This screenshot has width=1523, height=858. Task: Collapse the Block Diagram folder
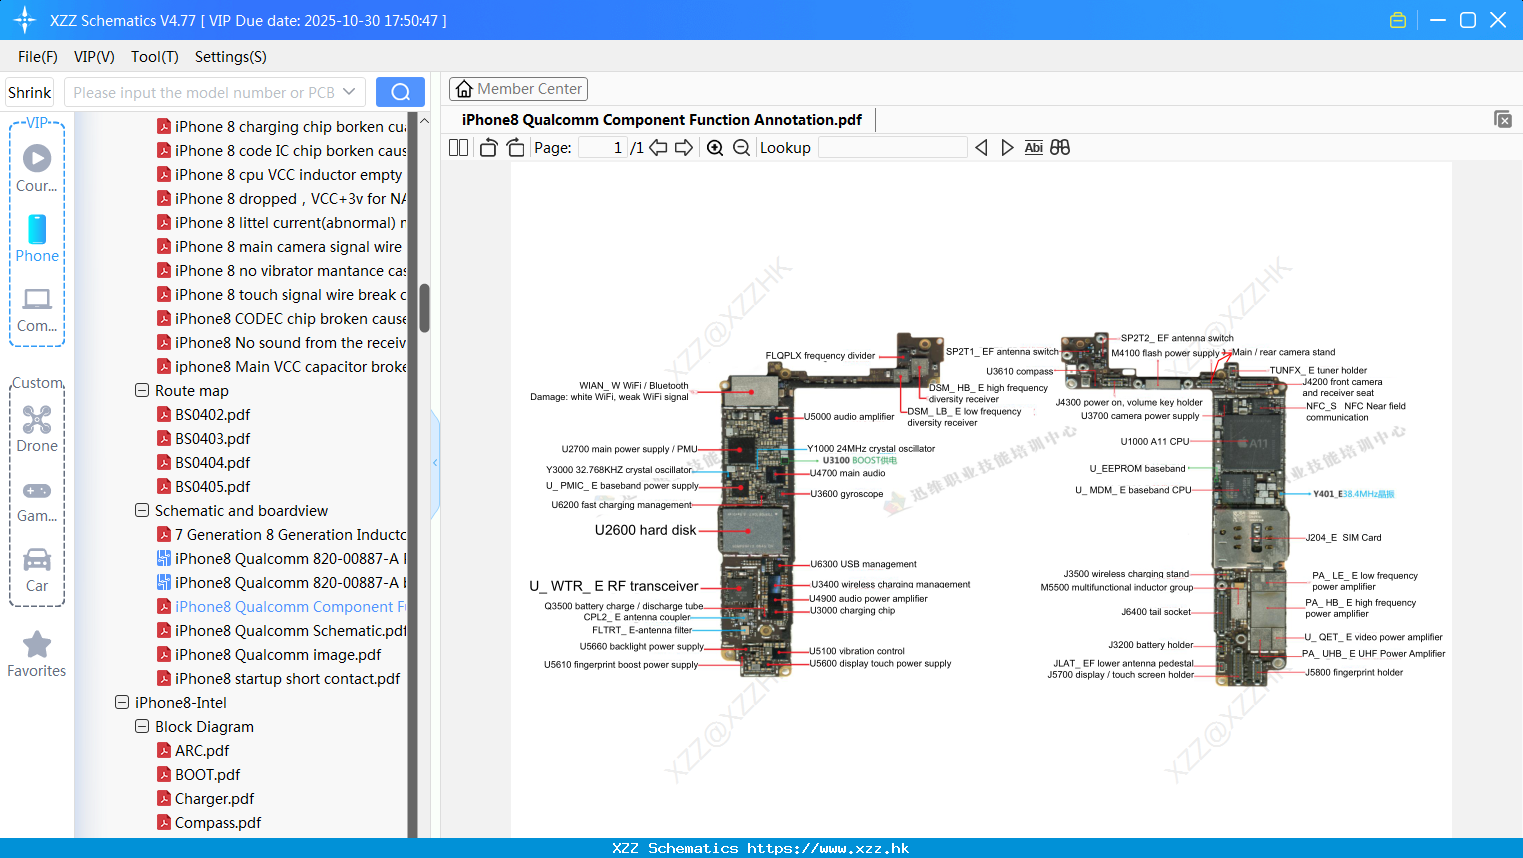point(142,726)
